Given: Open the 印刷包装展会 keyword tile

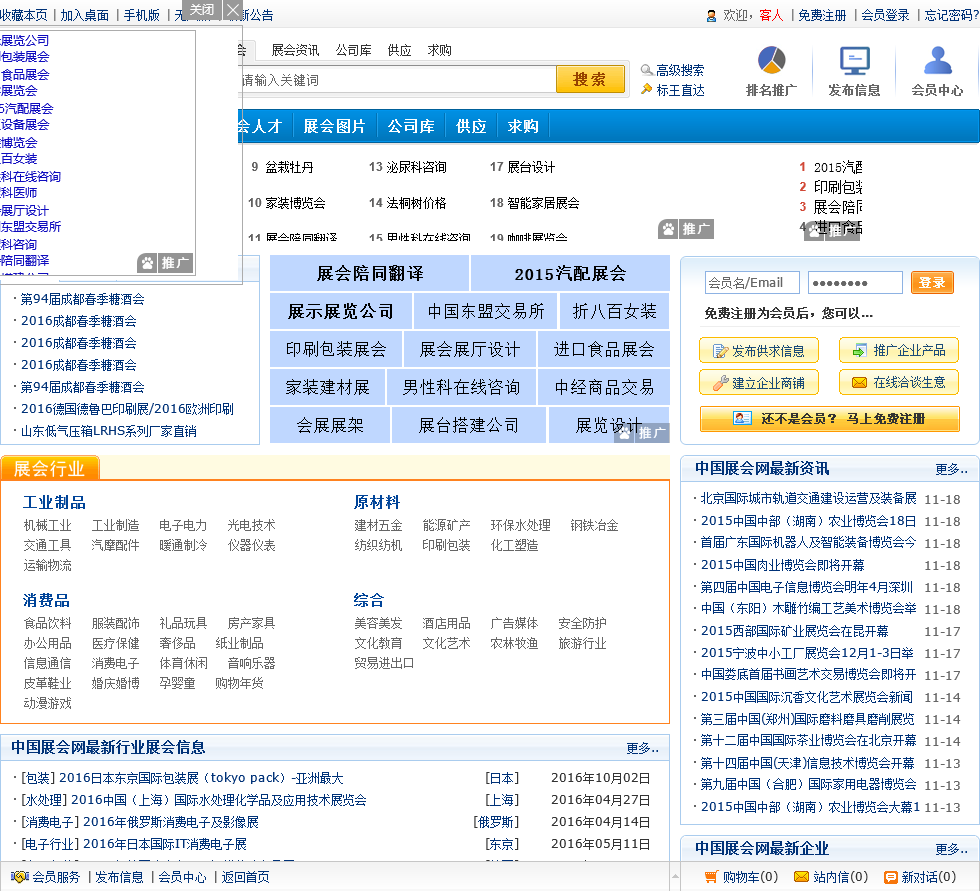Looking at the screenshot, I should (336, 349).
